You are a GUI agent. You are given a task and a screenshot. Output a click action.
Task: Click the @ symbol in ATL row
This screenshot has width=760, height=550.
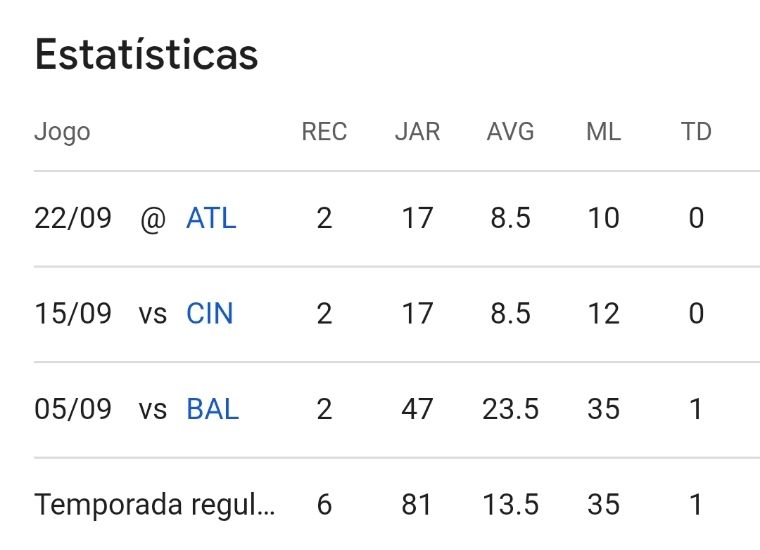[152, 218]
